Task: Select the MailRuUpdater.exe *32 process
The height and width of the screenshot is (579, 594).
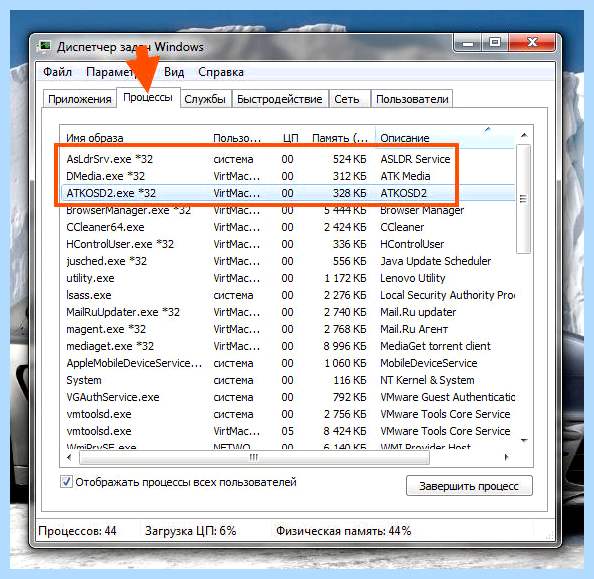Action: pos(287,312)
